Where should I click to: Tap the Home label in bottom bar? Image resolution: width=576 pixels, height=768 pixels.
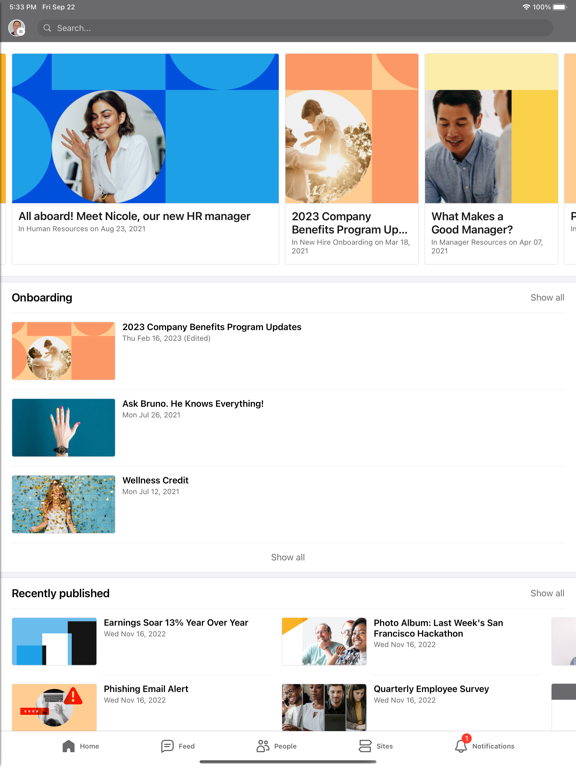(x=89, y=746)
